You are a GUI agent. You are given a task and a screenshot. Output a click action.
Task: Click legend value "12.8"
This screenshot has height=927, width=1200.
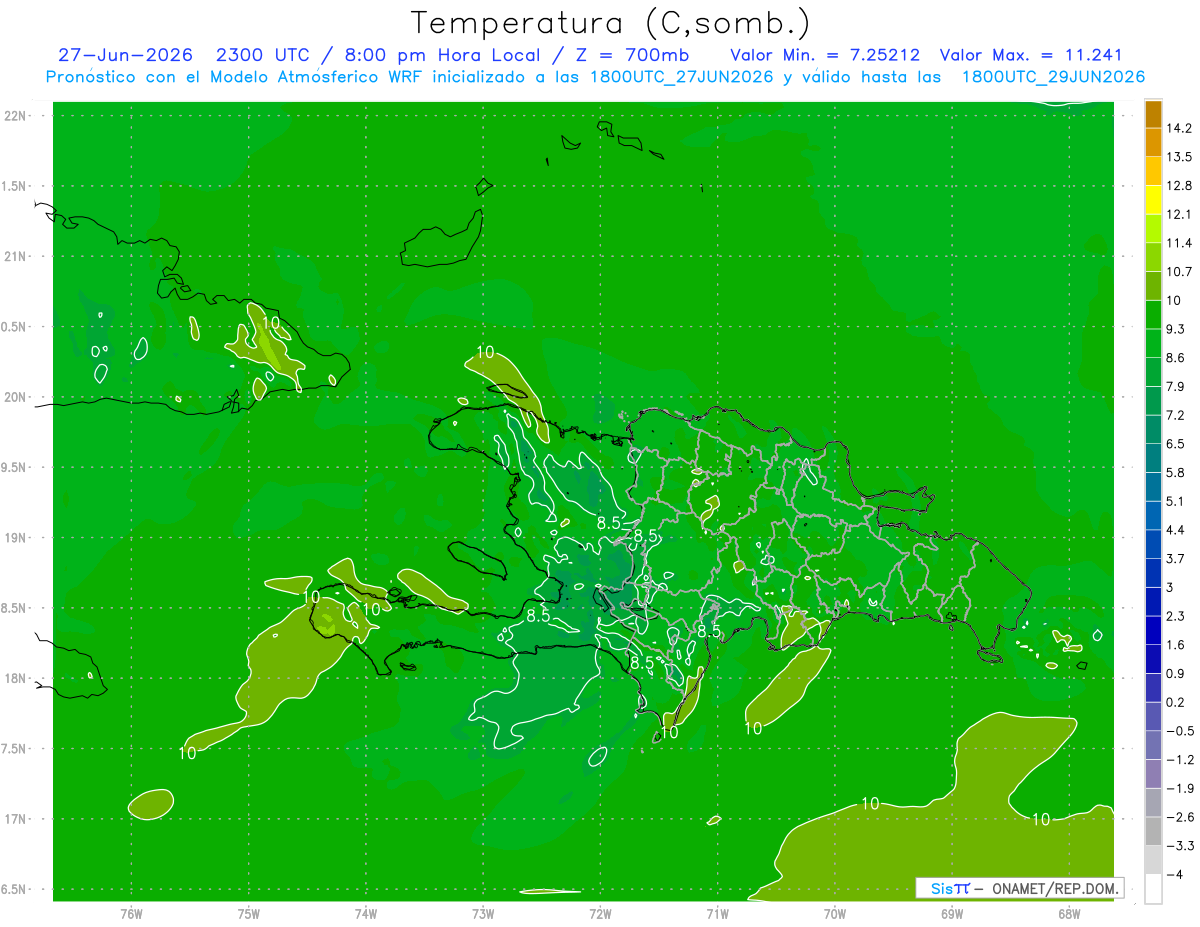pos(1180,185)
